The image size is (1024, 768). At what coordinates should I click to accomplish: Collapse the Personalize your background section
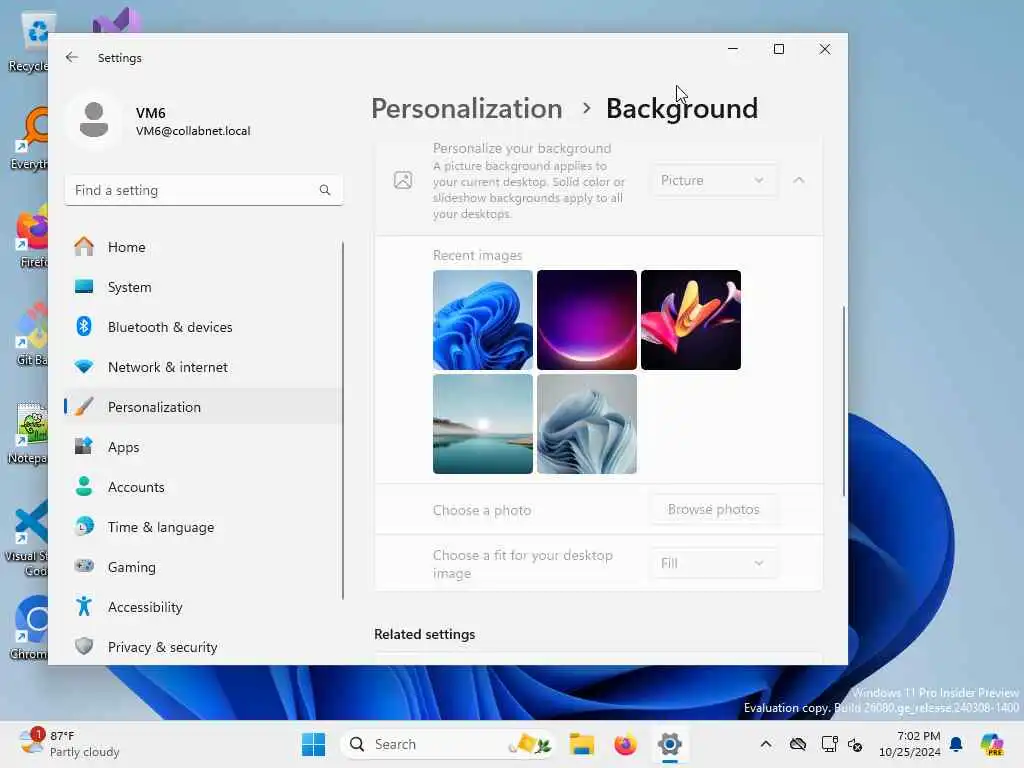coord(799,180)
